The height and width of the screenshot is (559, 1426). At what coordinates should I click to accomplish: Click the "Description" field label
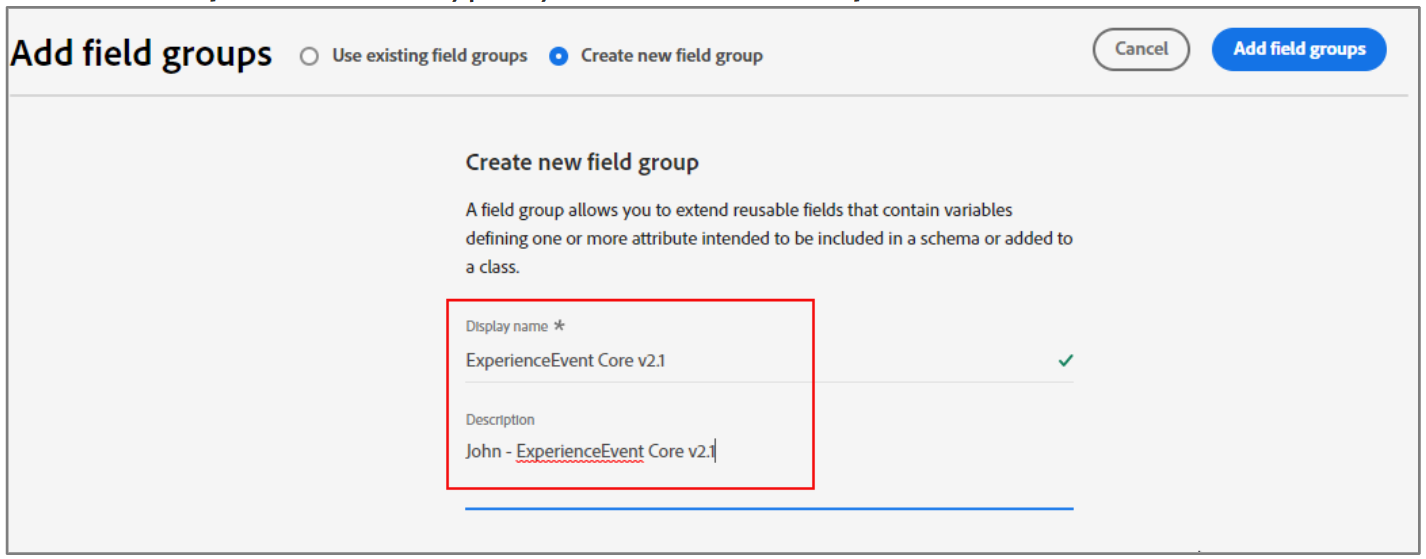(x=500, y=420)
